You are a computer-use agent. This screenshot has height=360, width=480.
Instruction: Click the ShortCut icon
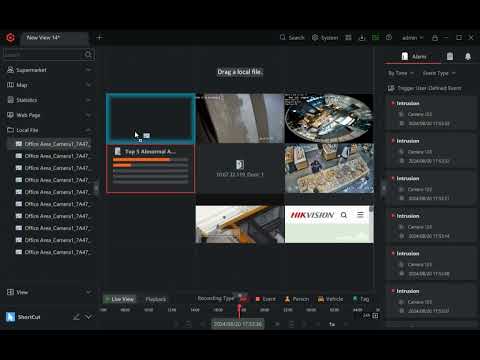coord(10,317)
